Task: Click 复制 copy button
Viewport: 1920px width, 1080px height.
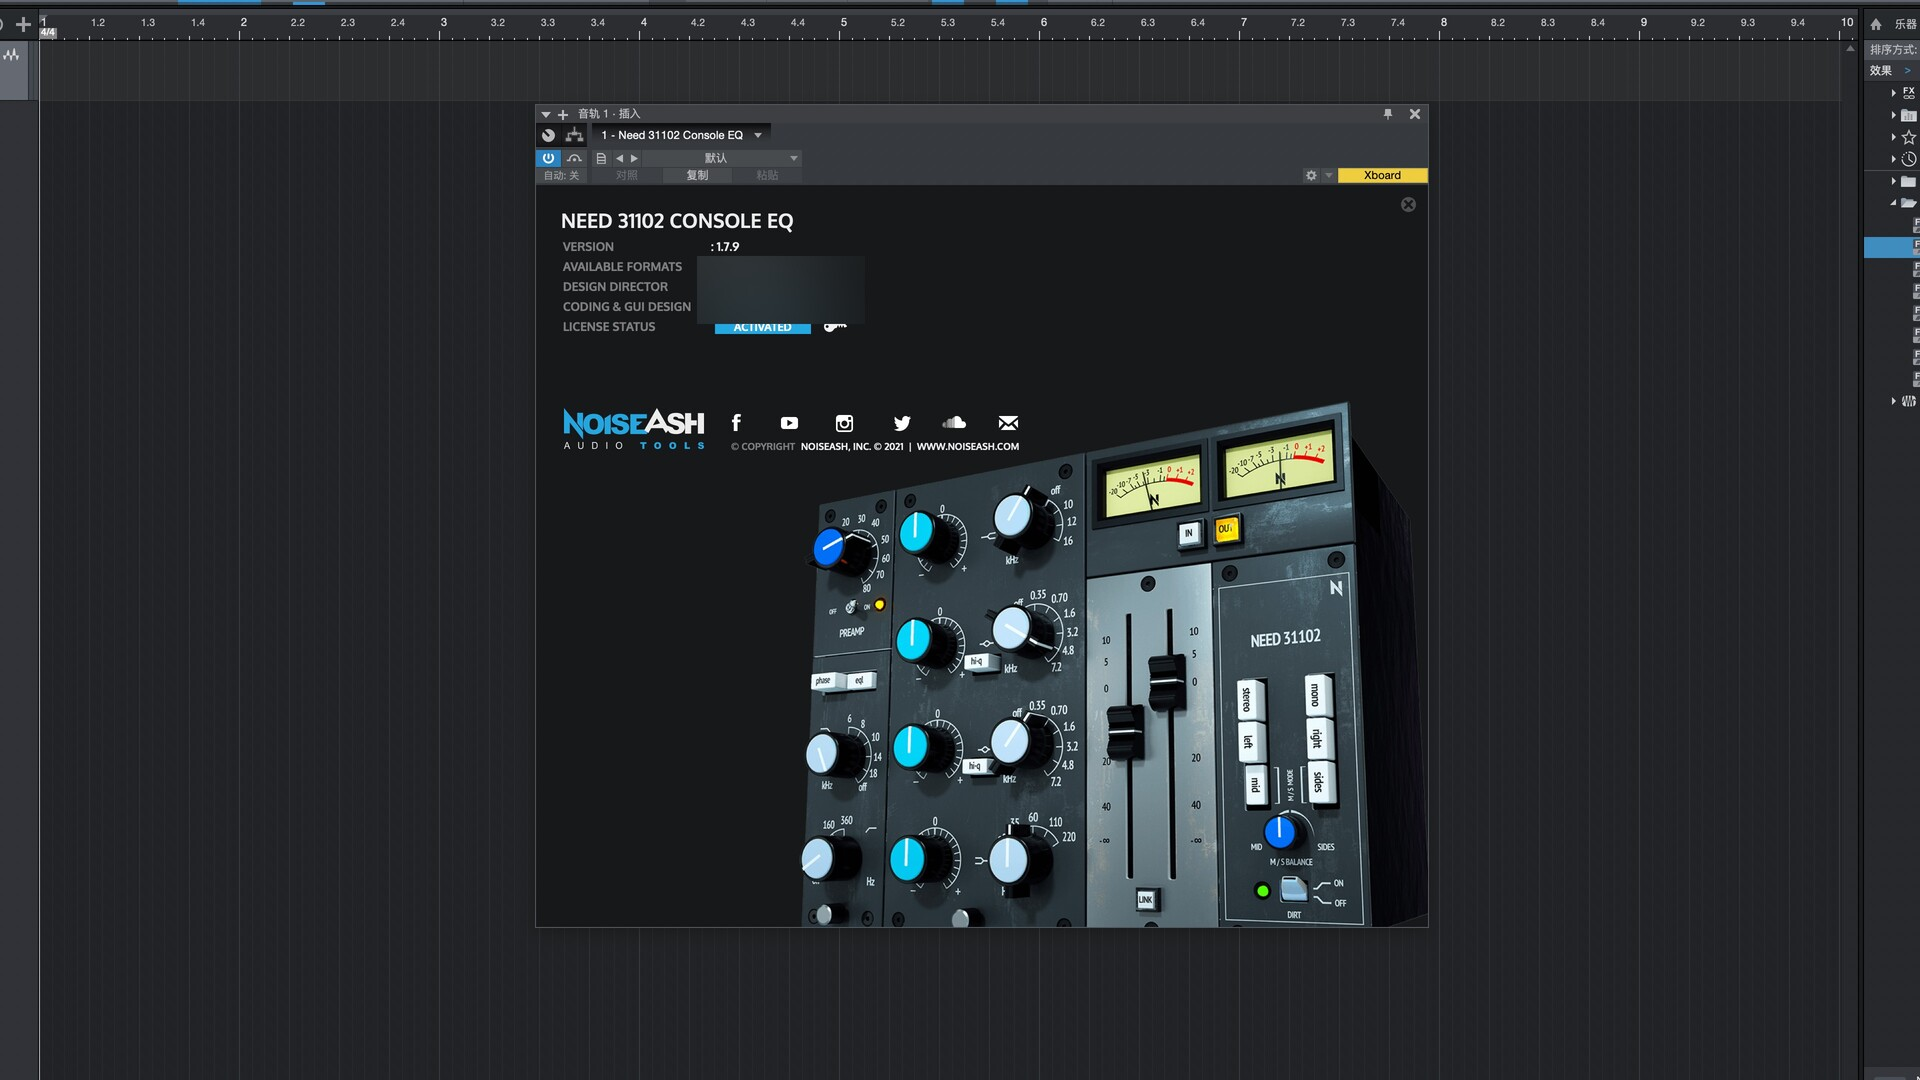Action: [697, 175]
